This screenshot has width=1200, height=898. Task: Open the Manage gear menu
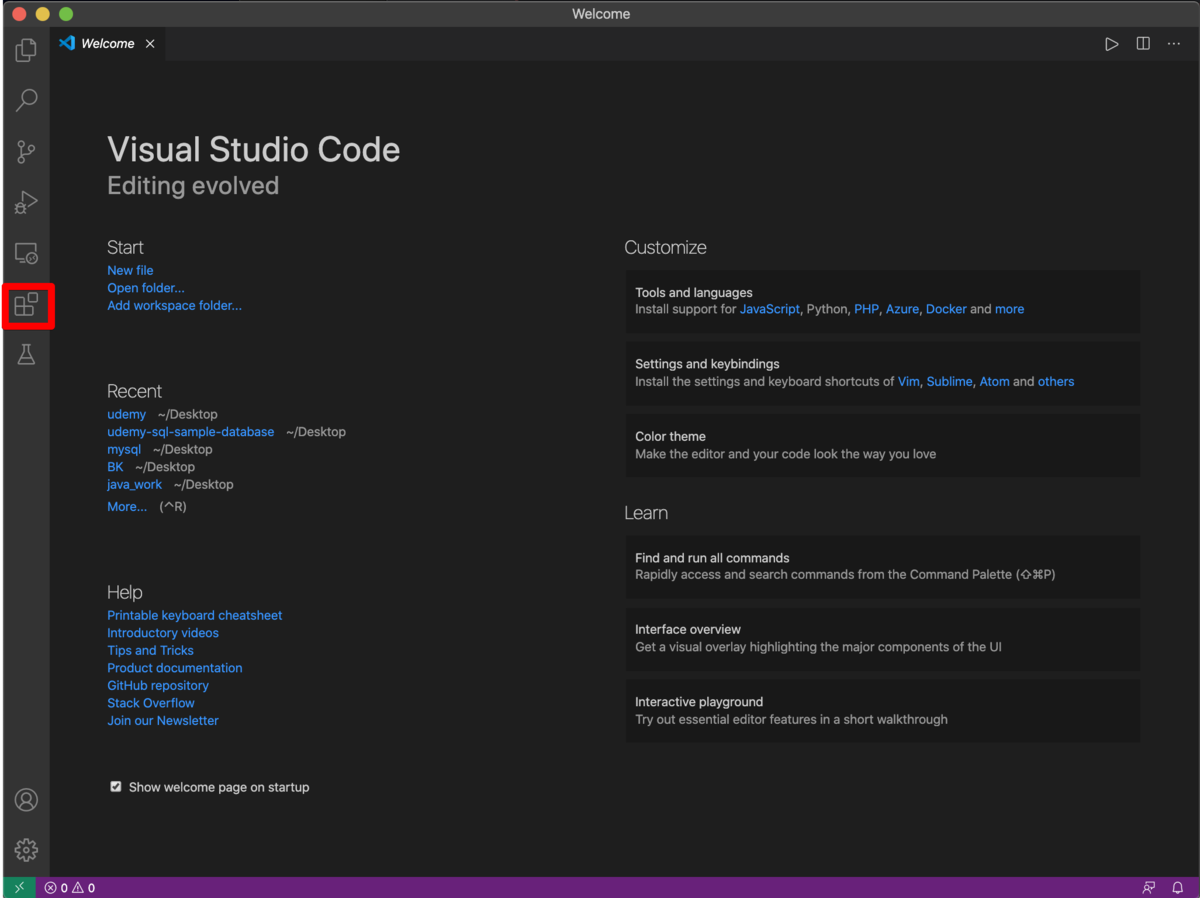point(26,849)
